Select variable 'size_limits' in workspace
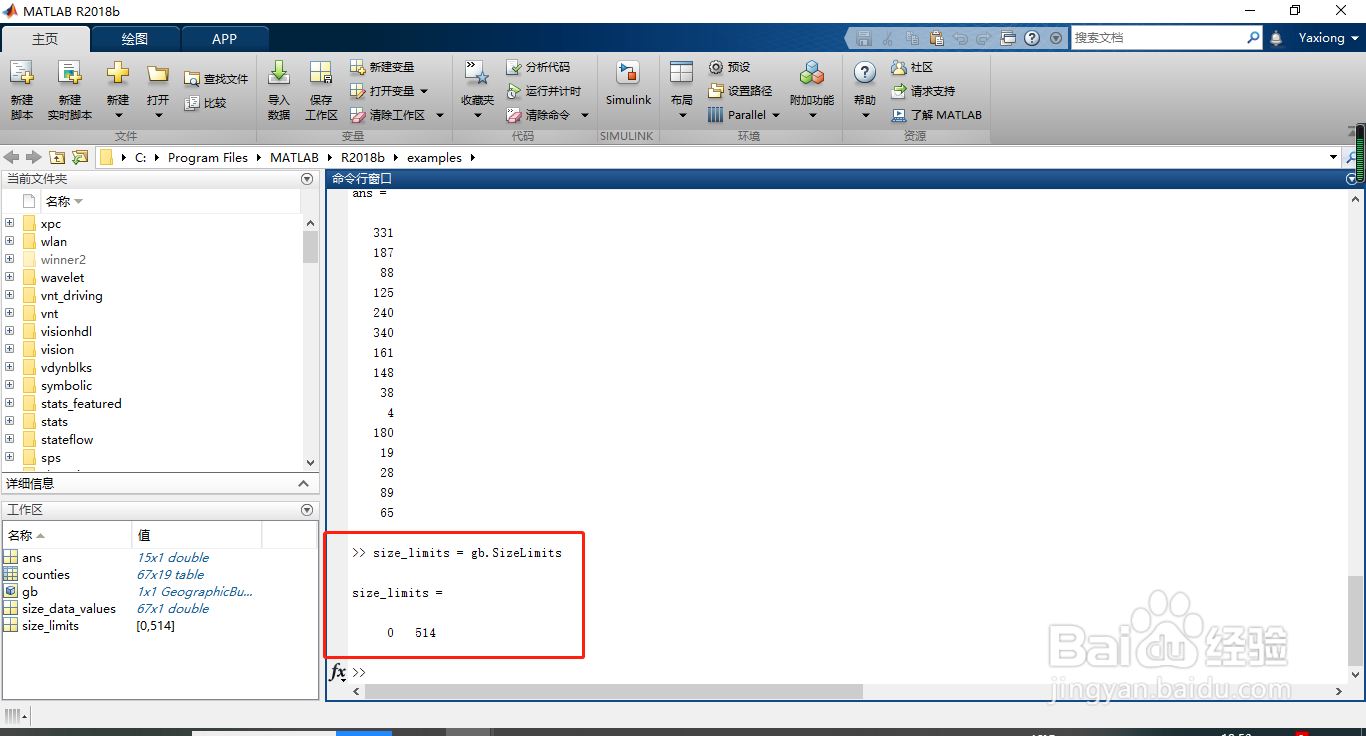 pyautogui.click(x=50, y=626)
